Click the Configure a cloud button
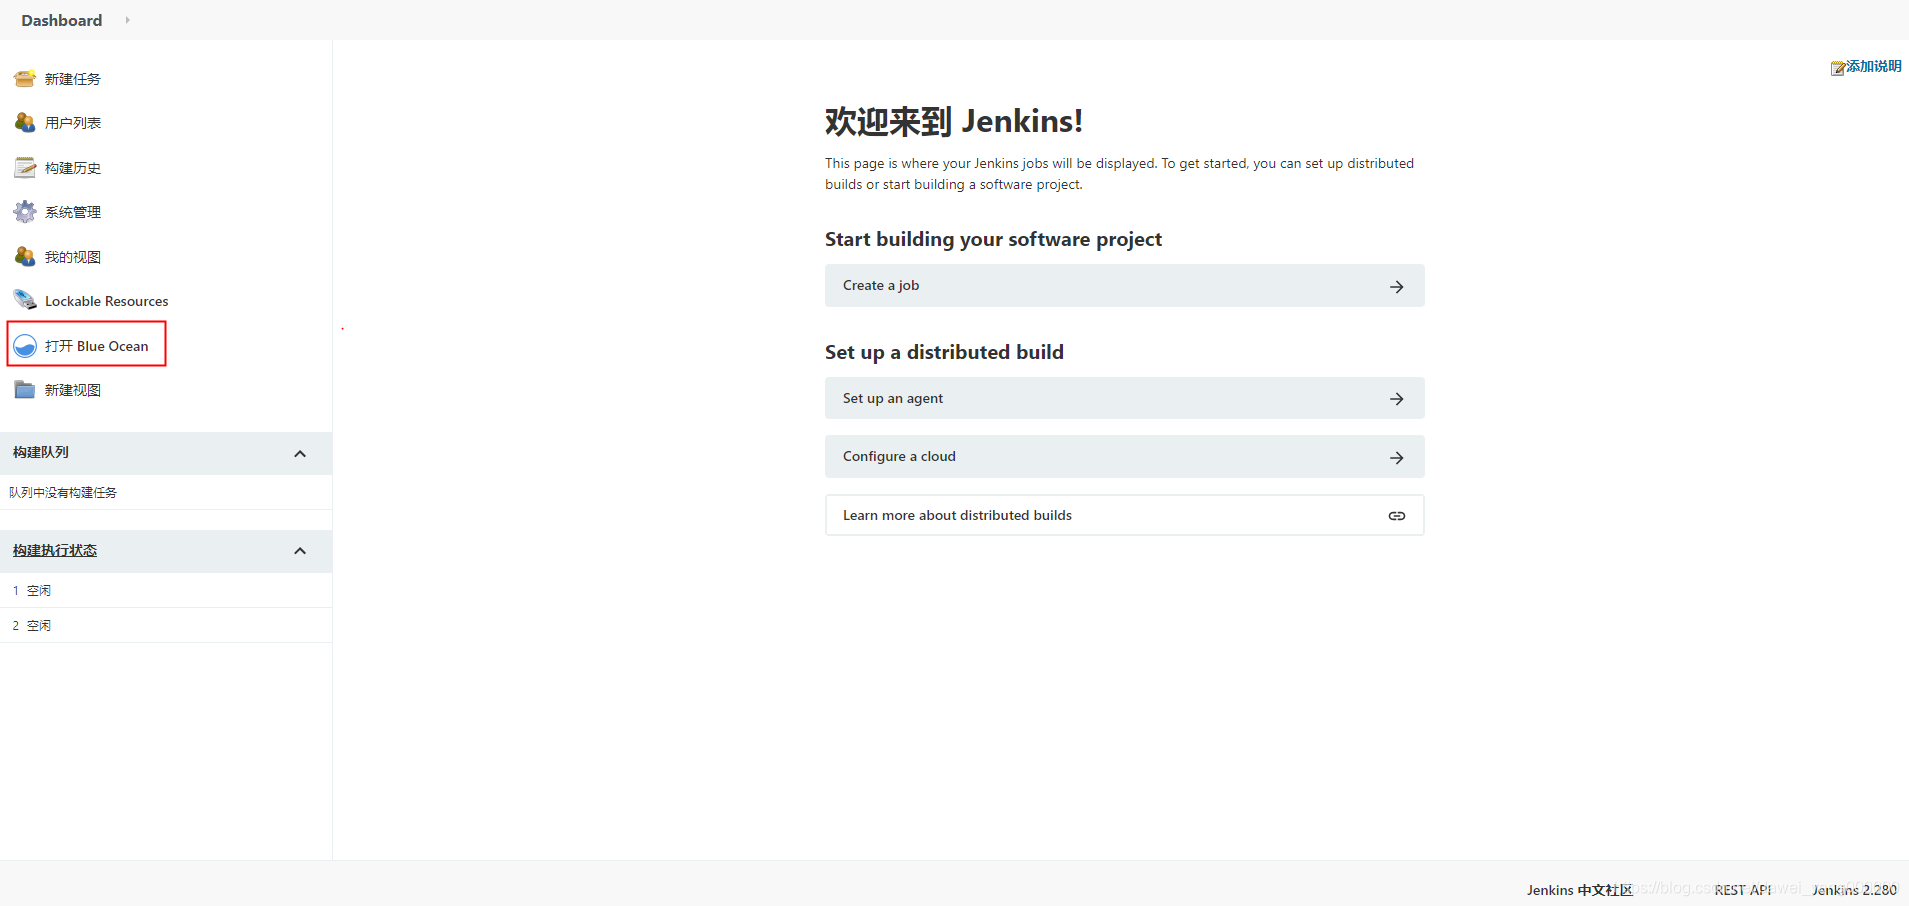 pyautogui.click(x=1124, y=456)
